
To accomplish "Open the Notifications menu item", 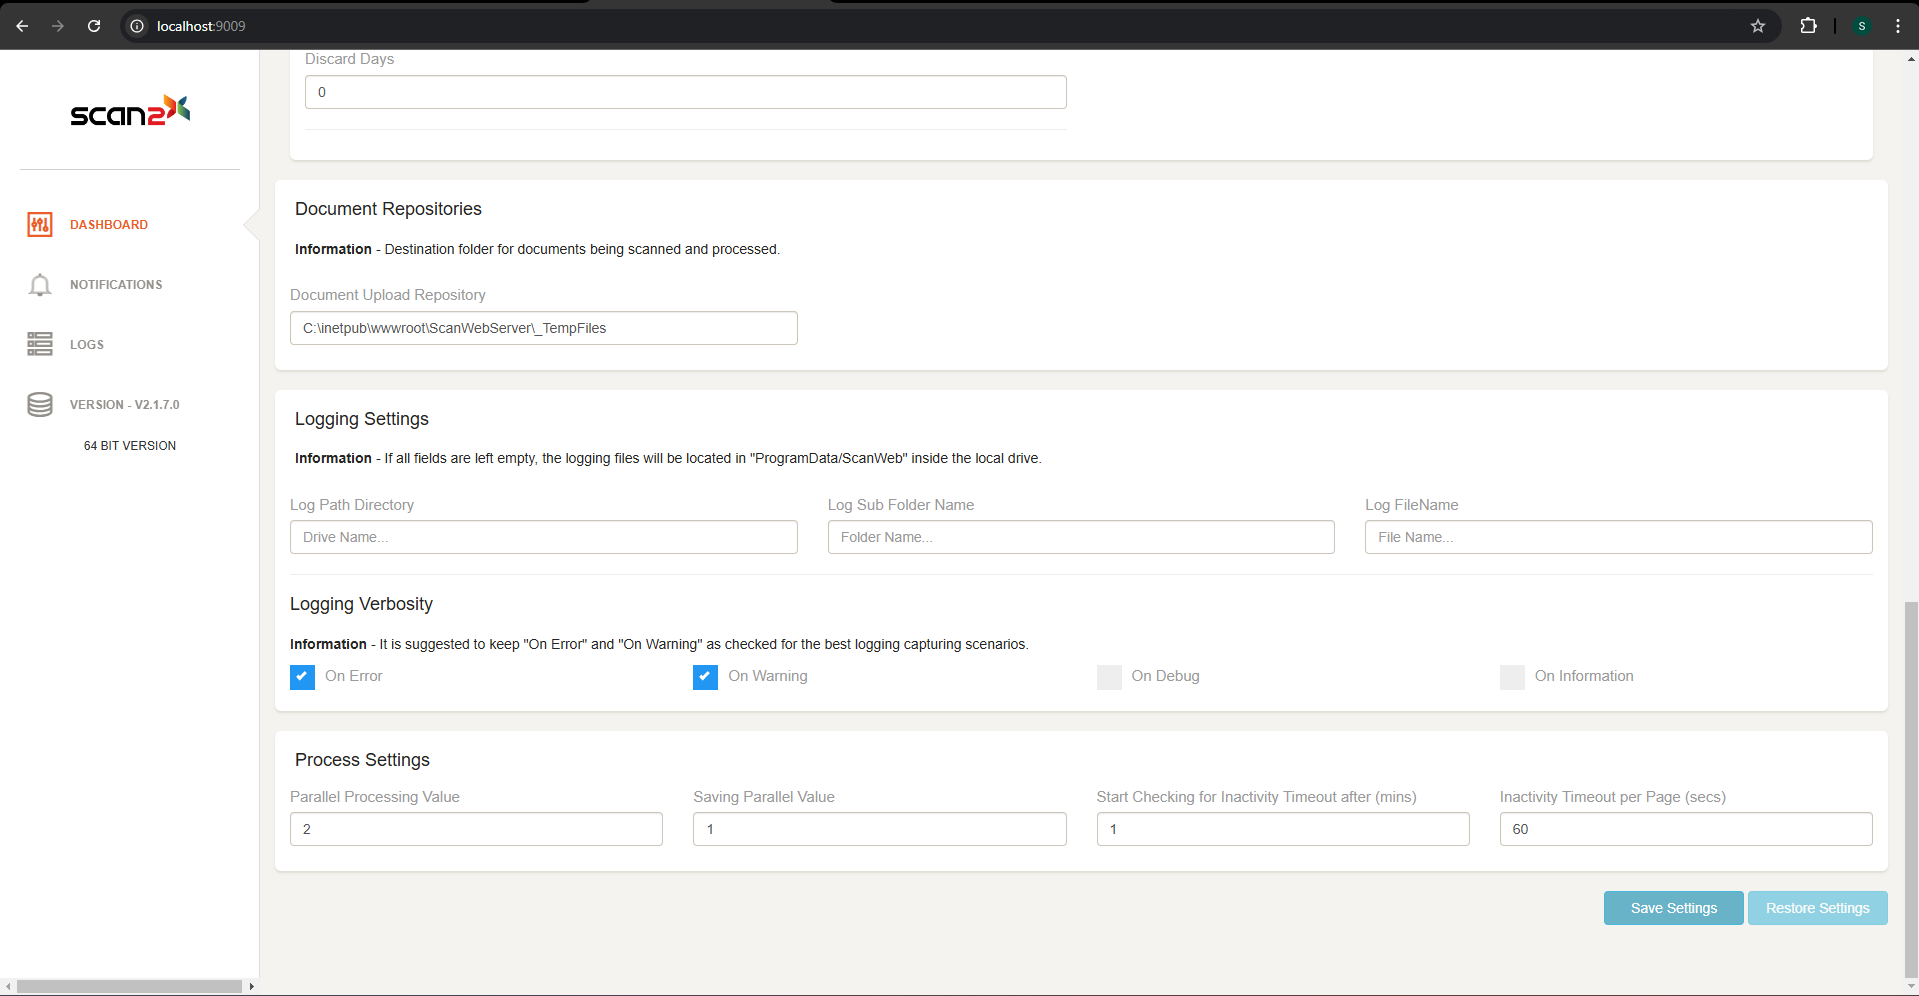I will 116,285.
